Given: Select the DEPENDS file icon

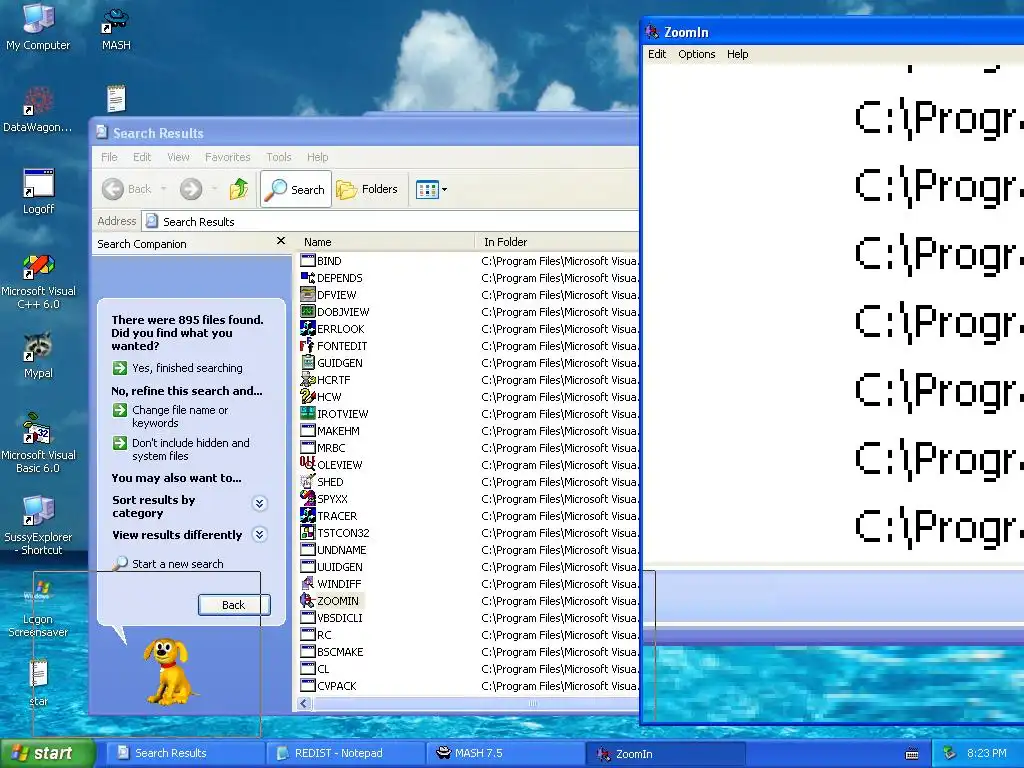Looking at the screenshot, I should [308, 278].
